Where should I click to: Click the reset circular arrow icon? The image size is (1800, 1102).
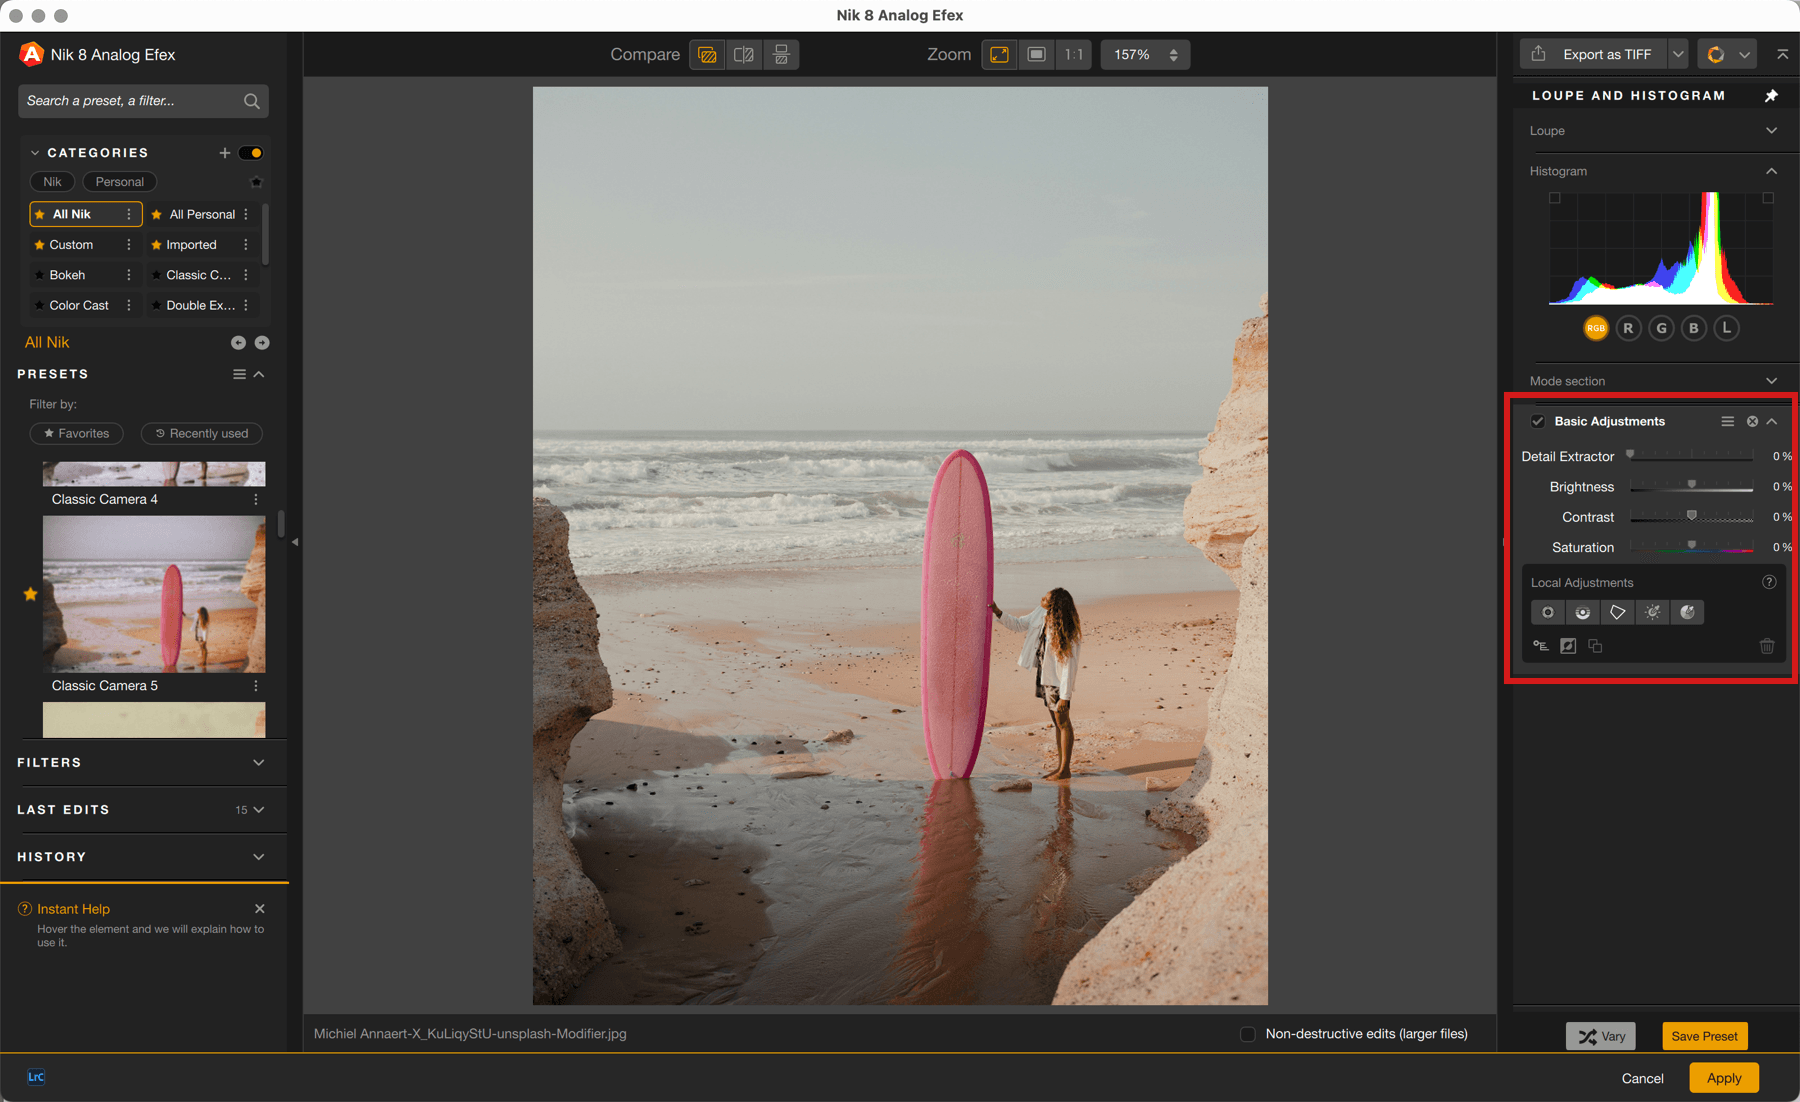1716,54
